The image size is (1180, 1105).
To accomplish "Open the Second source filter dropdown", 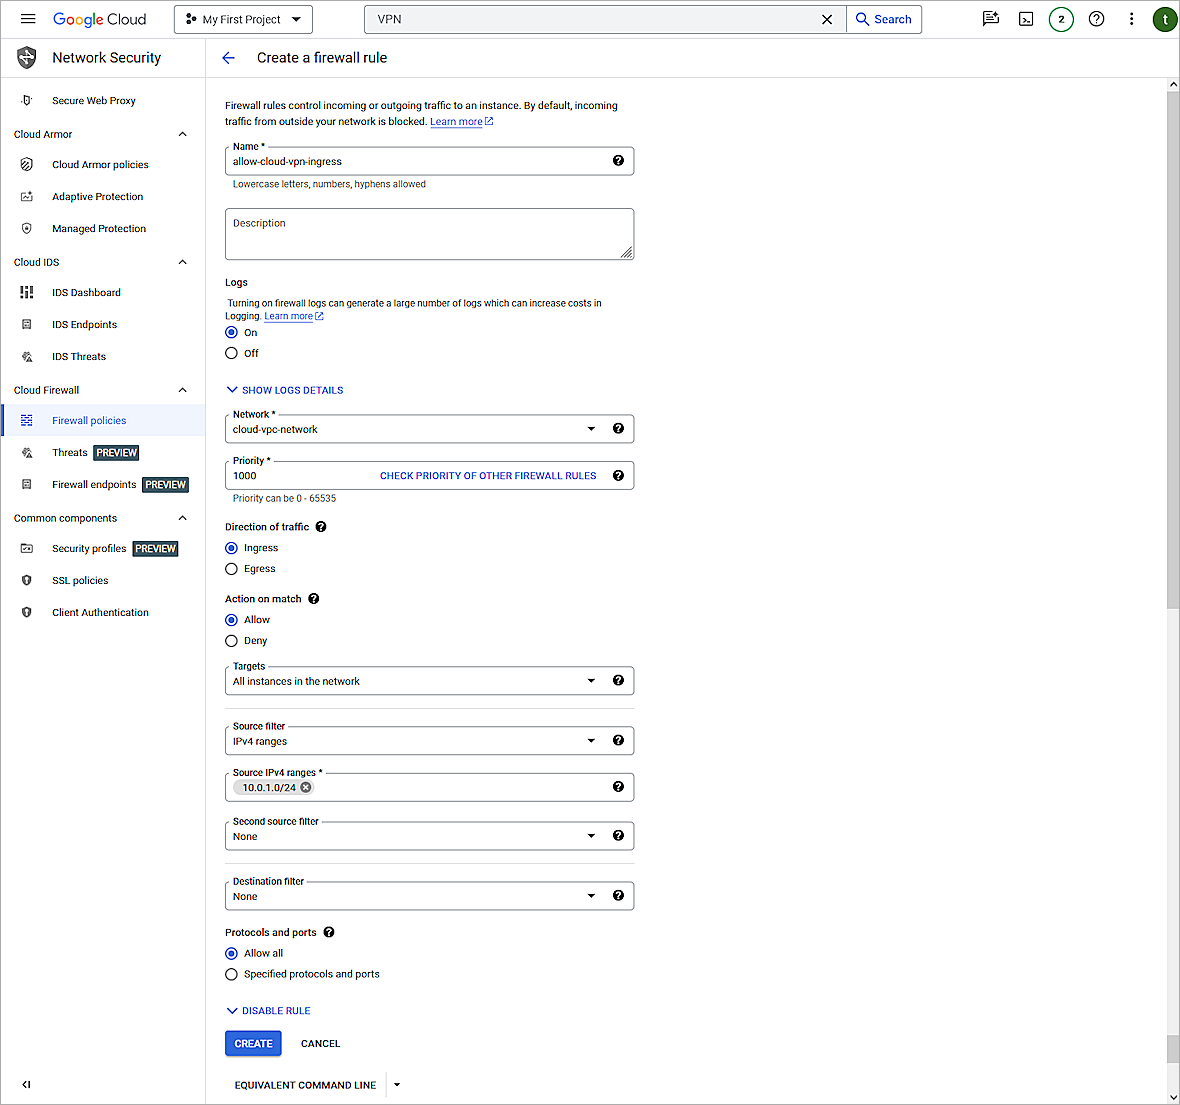I will 590,835.
